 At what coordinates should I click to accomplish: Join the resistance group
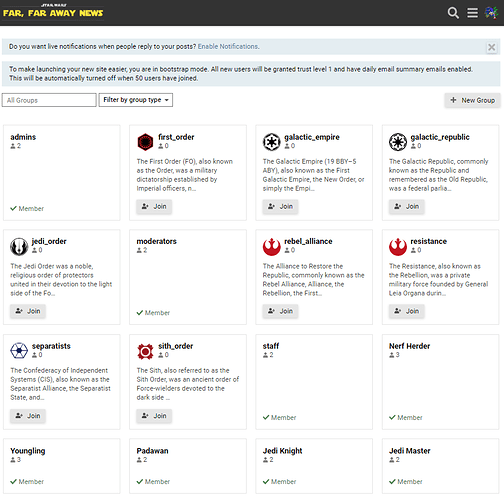coord(406,311)
